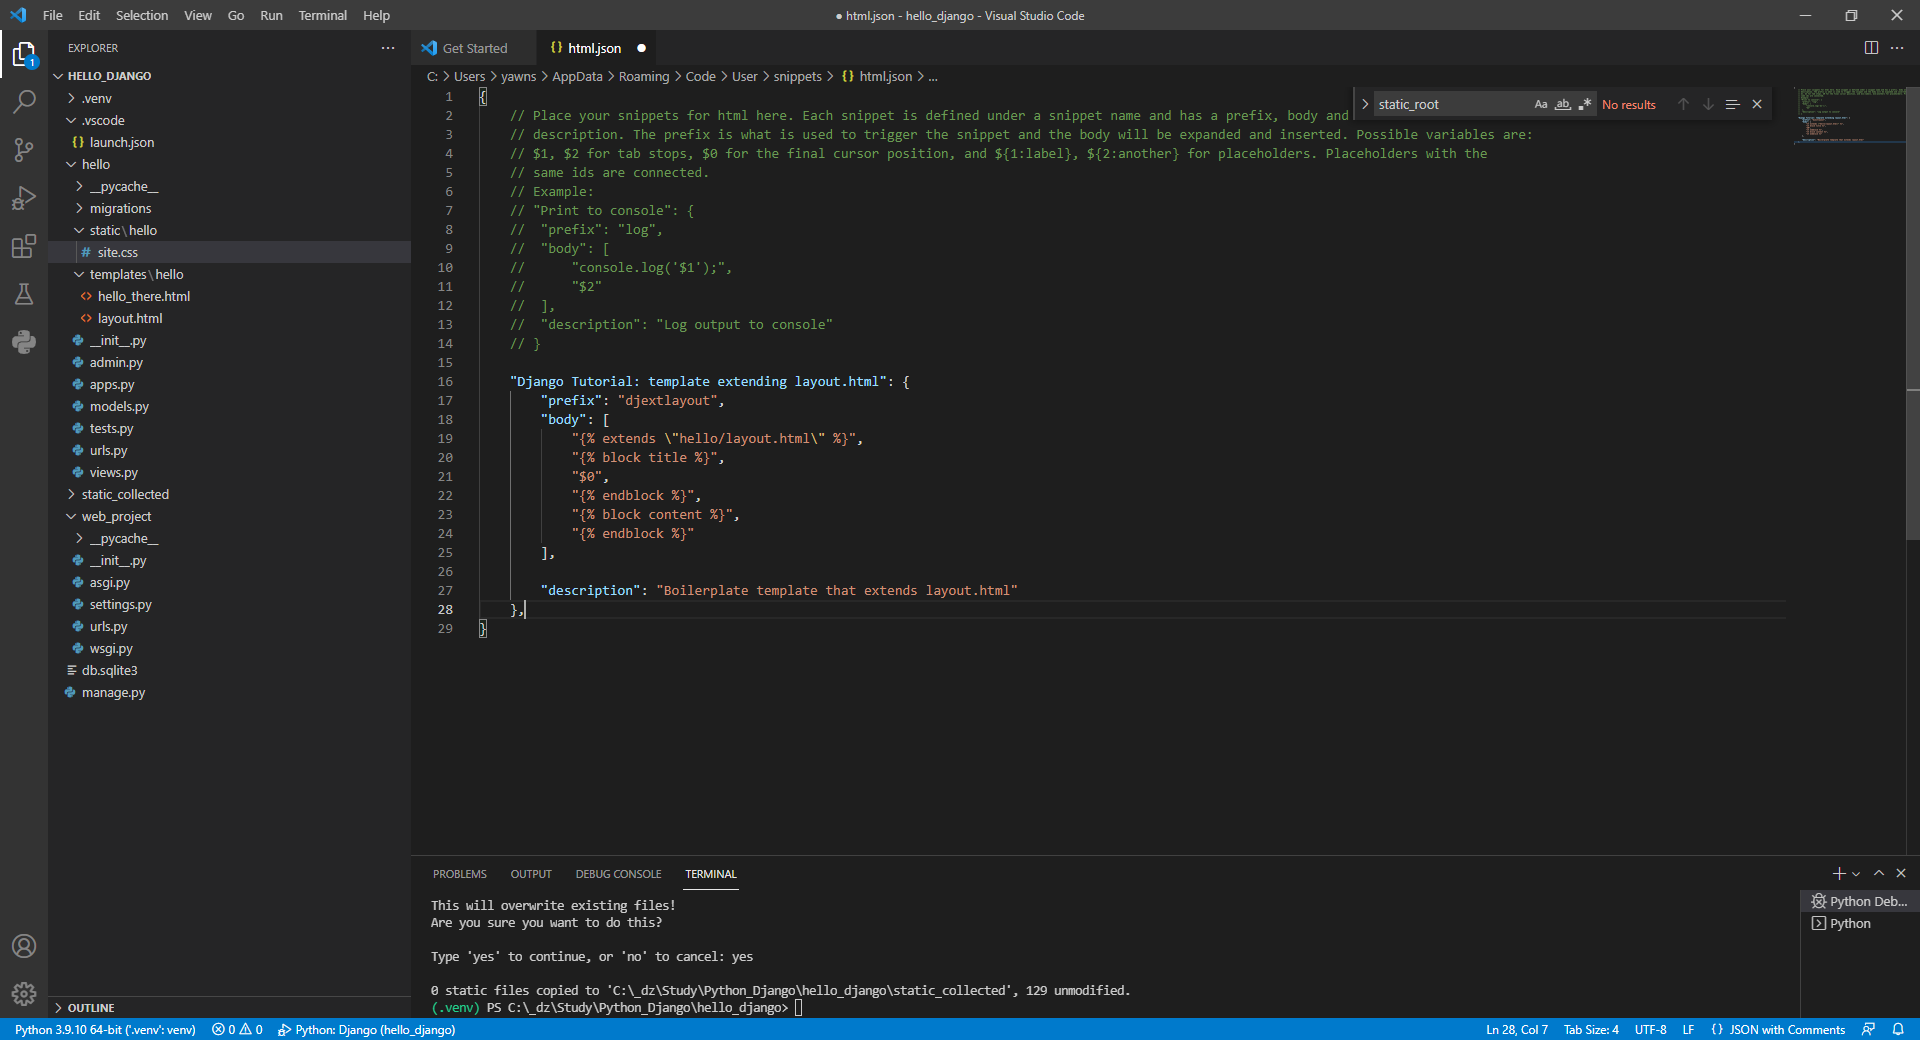Open the Search view in activity bar
The image size is (1920, 1040).
pos(24,102)
